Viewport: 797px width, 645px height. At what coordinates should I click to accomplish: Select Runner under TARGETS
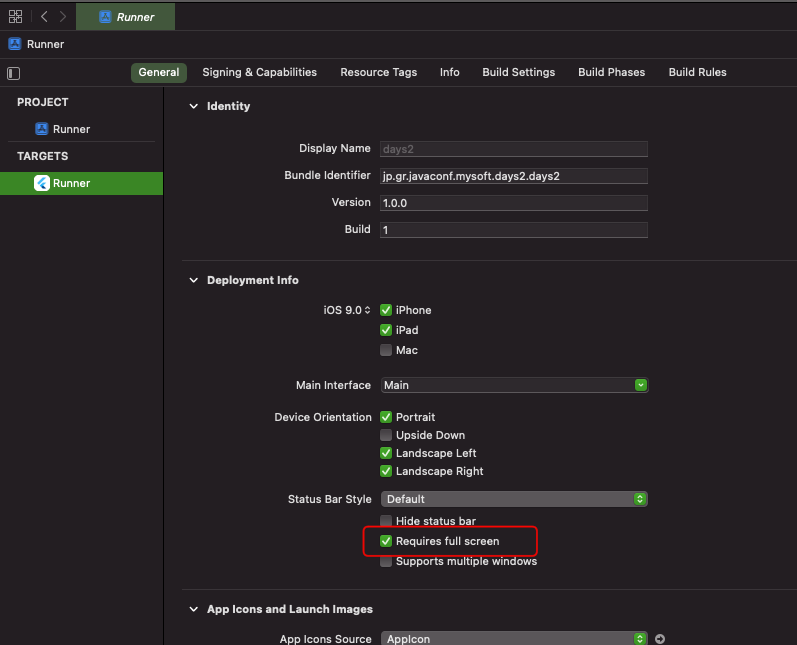[81, 183]
